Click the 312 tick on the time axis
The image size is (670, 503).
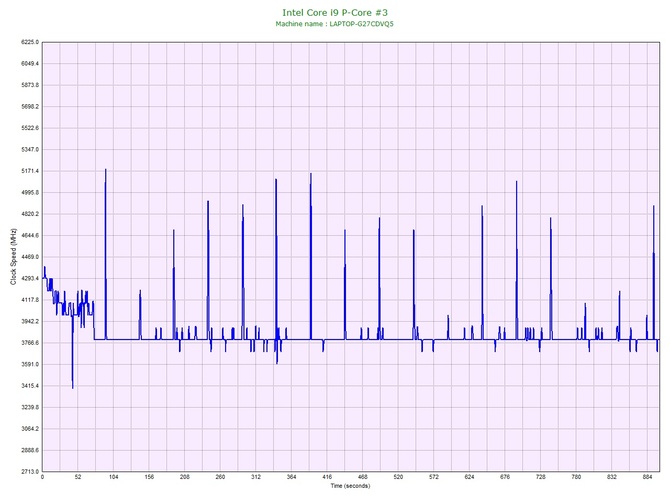256,477
